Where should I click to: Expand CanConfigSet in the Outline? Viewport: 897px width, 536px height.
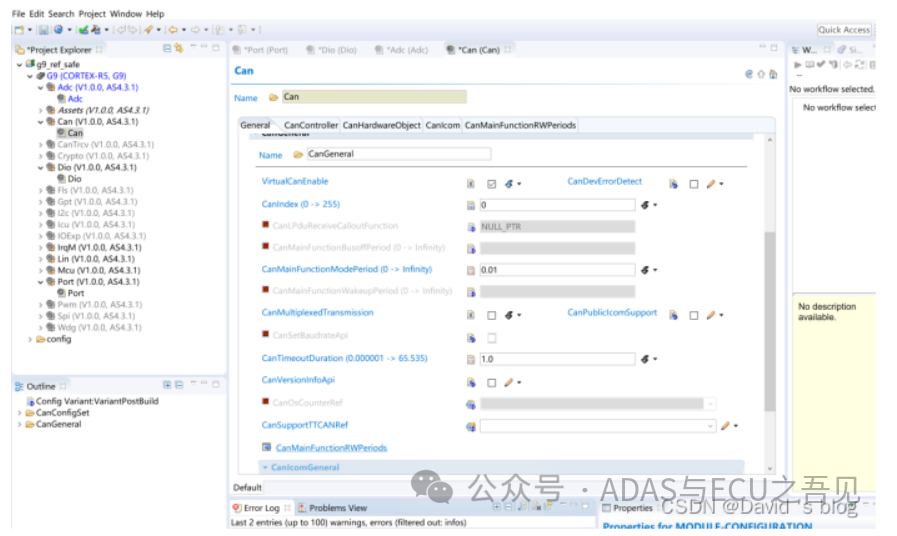19,412
